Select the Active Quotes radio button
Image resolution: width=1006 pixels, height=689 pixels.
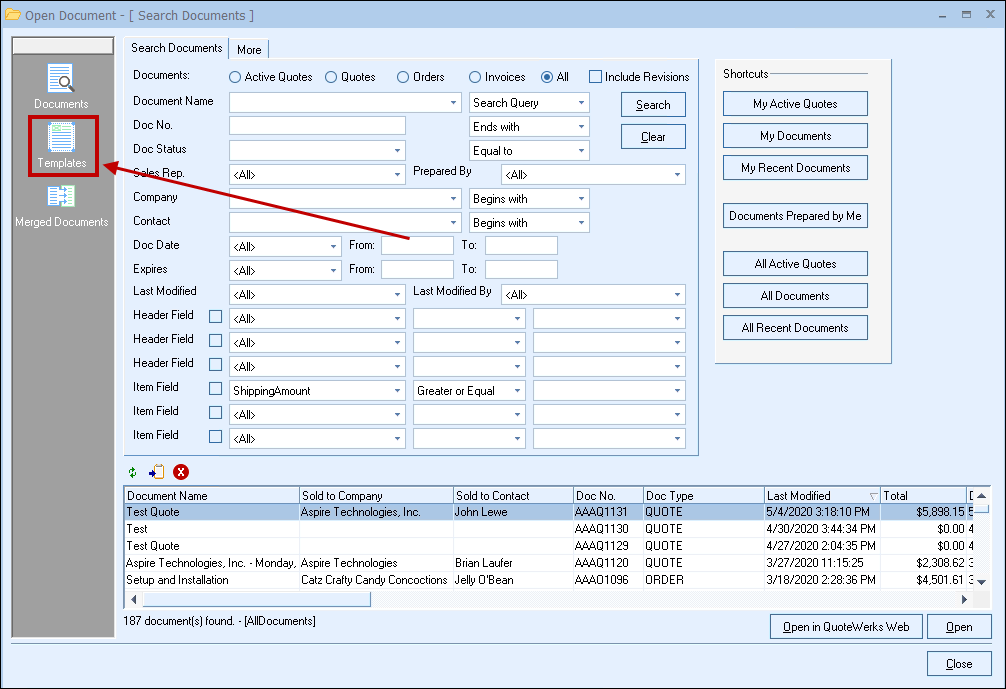pyautogui.click(x=235, y=77)
